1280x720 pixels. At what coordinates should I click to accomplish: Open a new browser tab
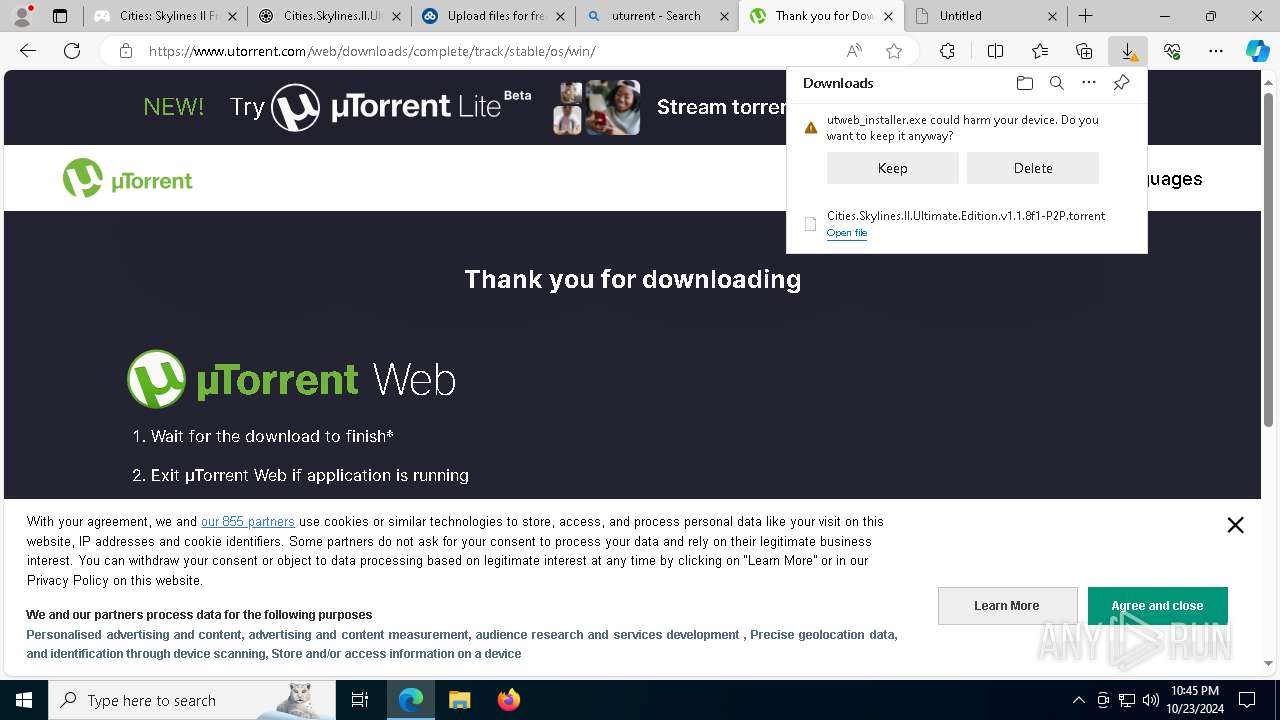pyautogui.click(x=1085, y=16)
